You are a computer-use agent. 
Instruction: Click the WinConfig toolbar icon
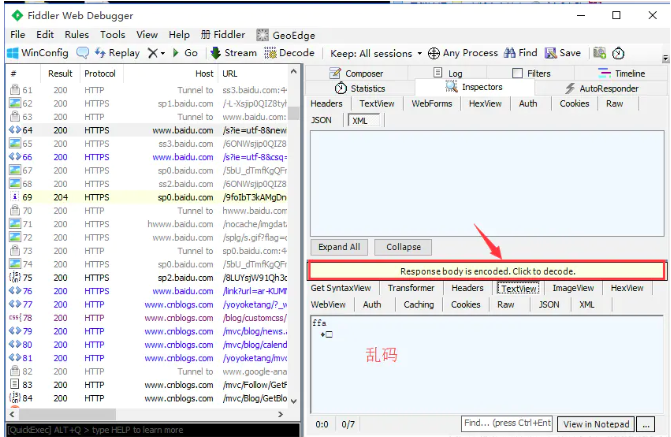(x=38, y=53)
